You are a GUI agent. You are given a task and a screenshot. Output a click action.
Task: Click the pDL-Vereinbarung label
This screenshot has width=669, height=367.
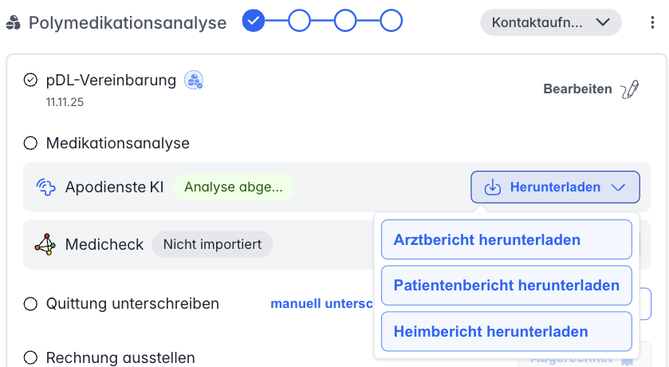(x=111, y=80)
